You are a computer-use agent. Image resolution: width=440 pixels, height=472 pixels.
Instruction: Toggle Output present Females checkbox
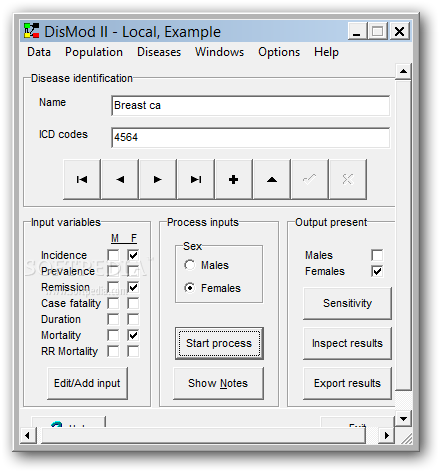tap(377, 271)
